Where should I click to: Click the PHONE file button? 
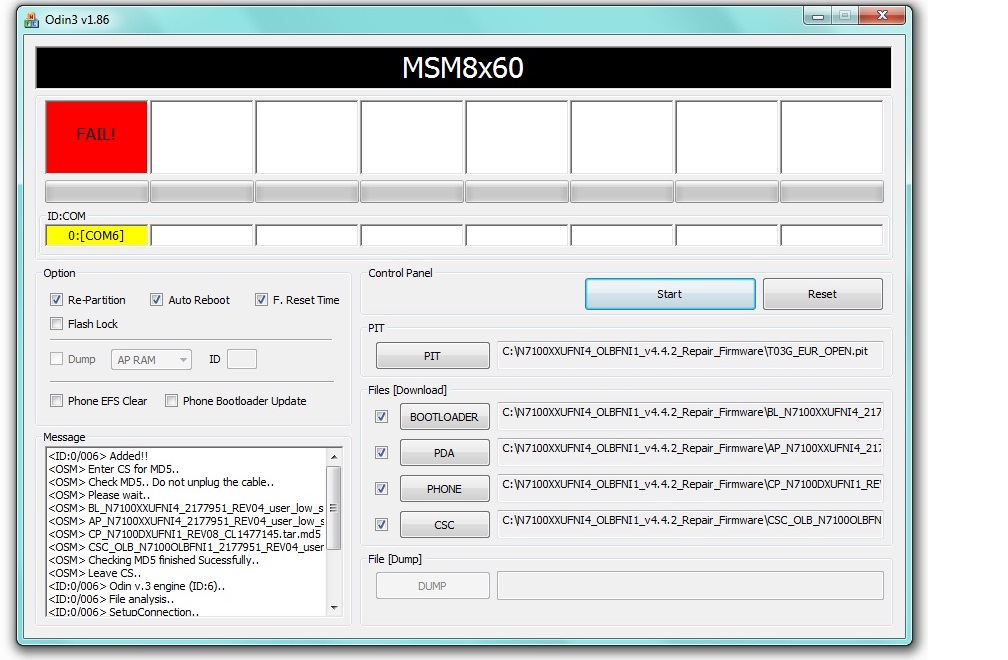click(x=444, y=489)
